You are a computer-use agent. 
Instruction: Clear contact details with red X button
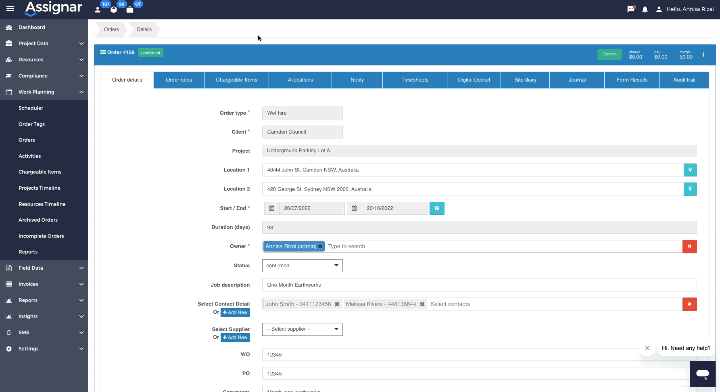tap(689, 304)
